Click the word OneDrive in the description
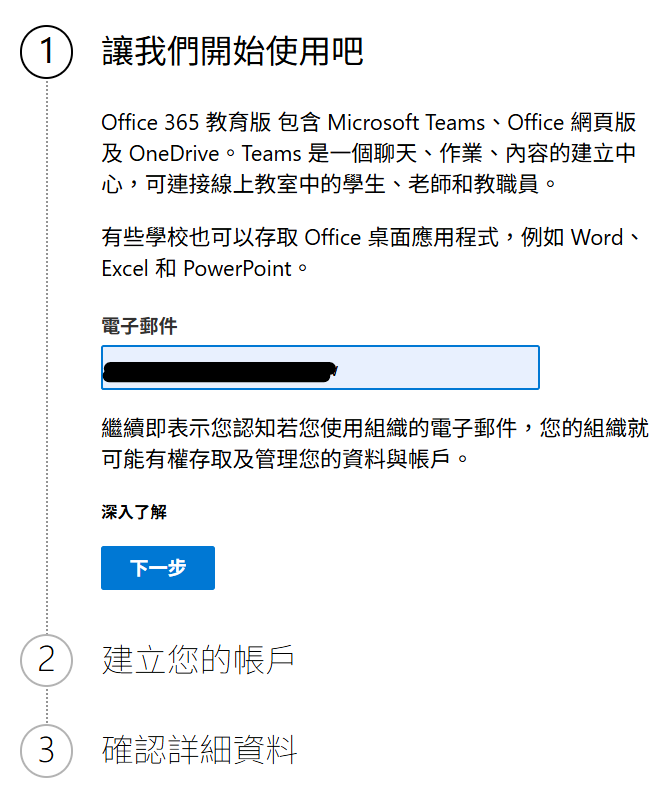 [x=177, y=154]
